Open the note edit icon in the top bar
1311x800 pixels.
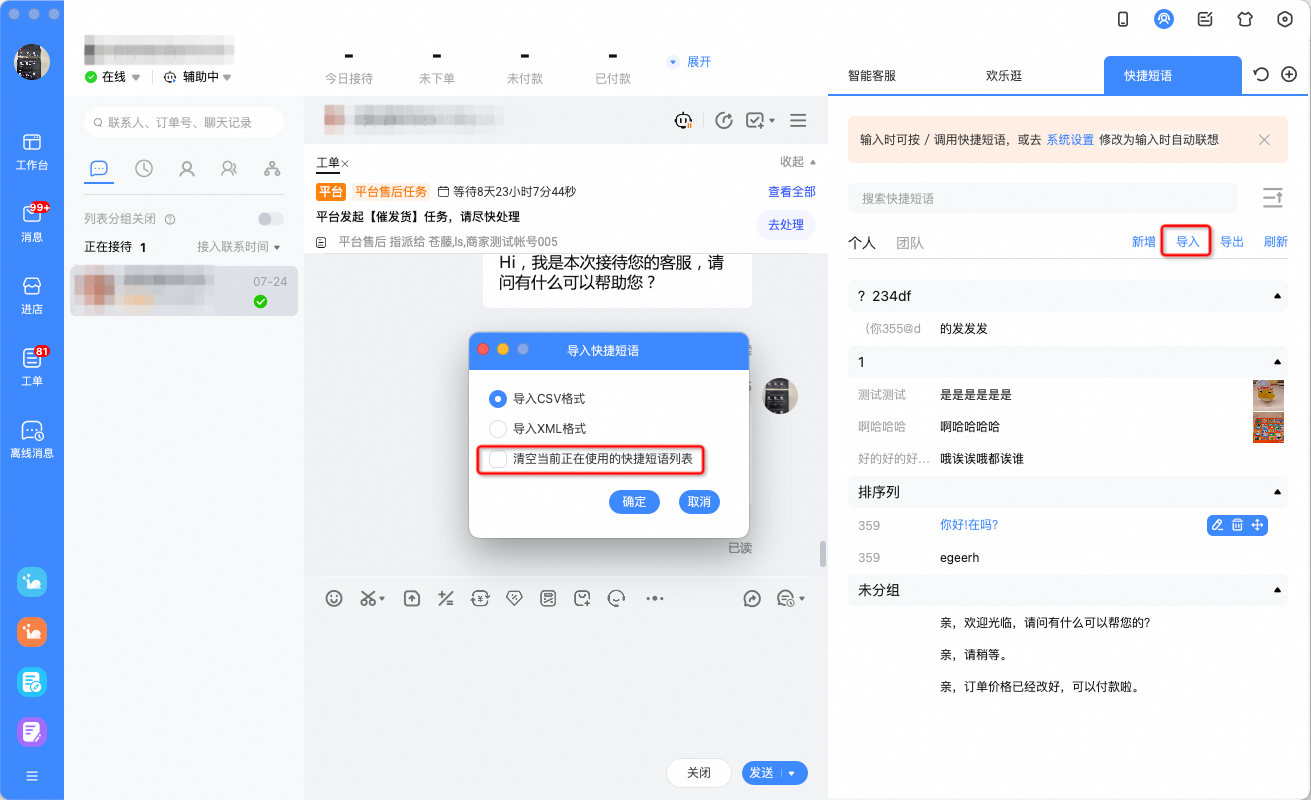click(x=1205, y=19)
